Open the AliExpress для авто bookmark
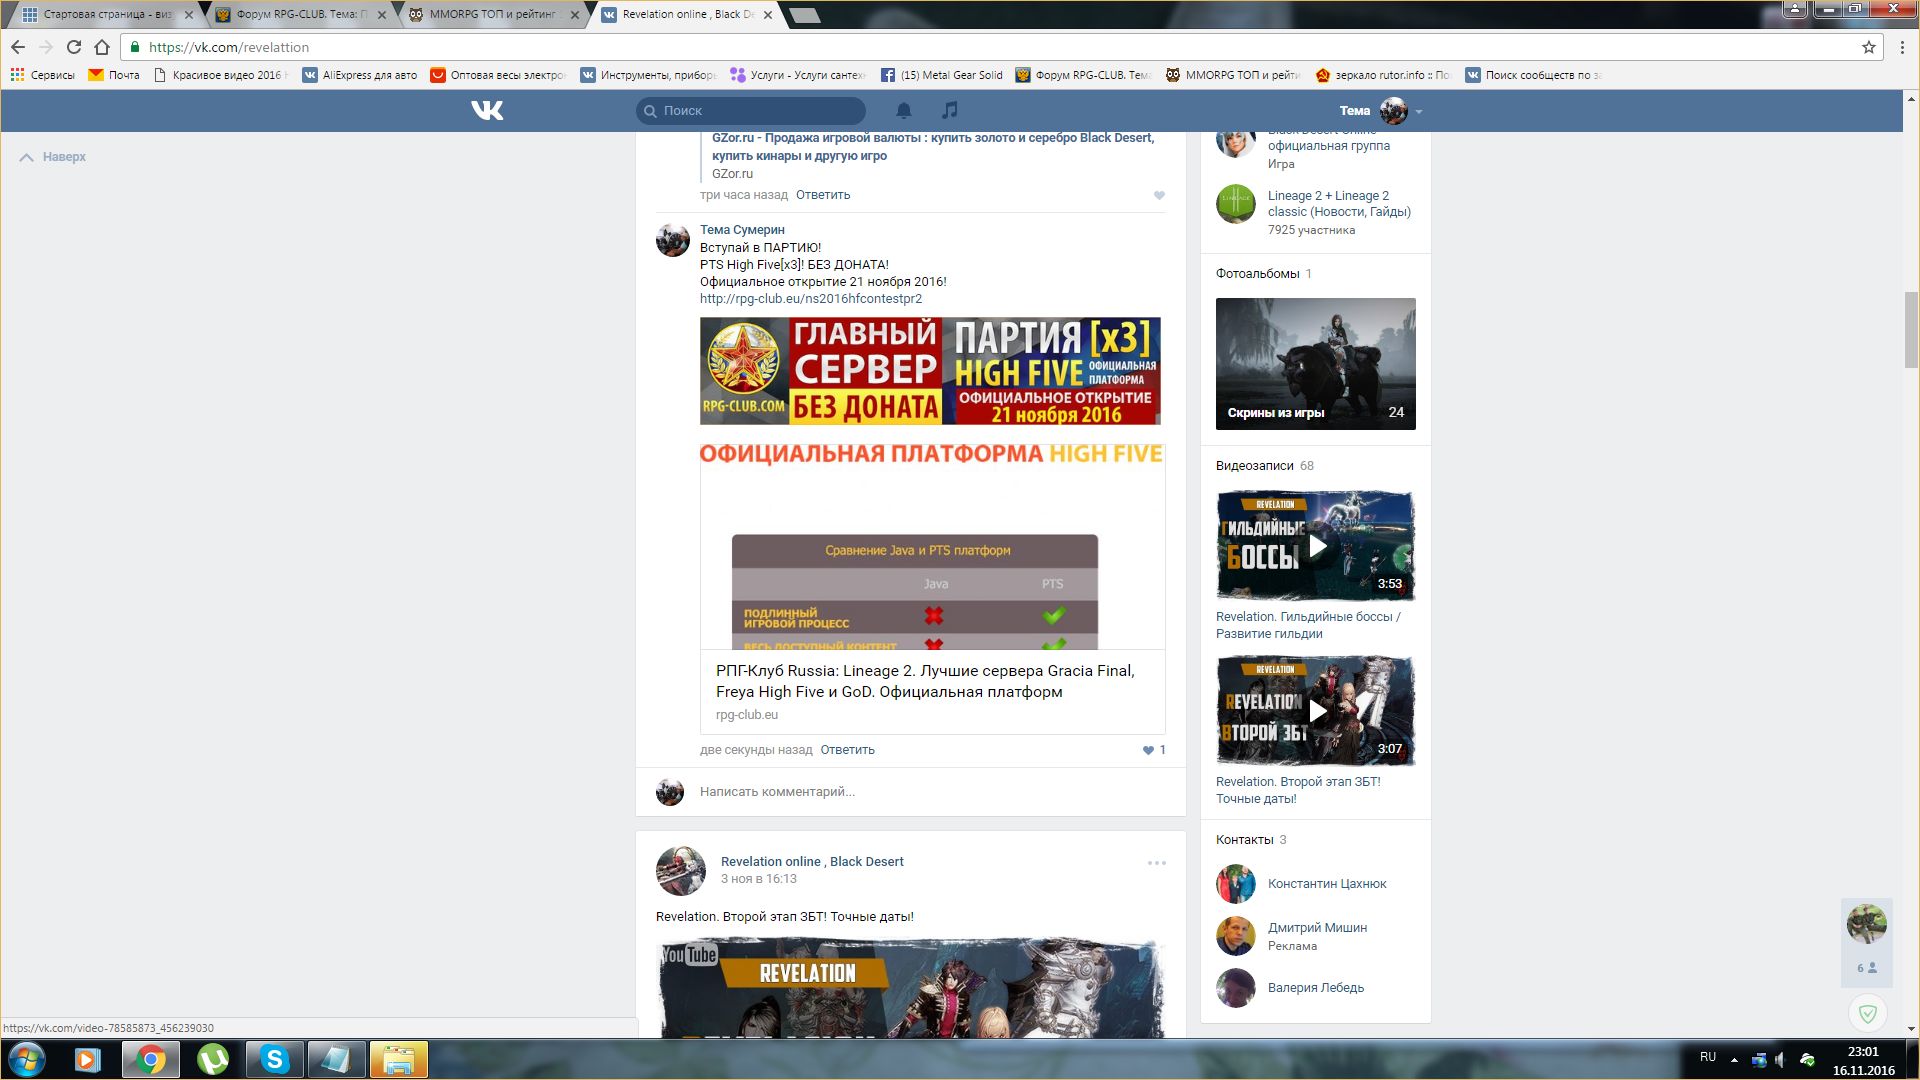This screenshot has height=1080, width=1920. 360,75
